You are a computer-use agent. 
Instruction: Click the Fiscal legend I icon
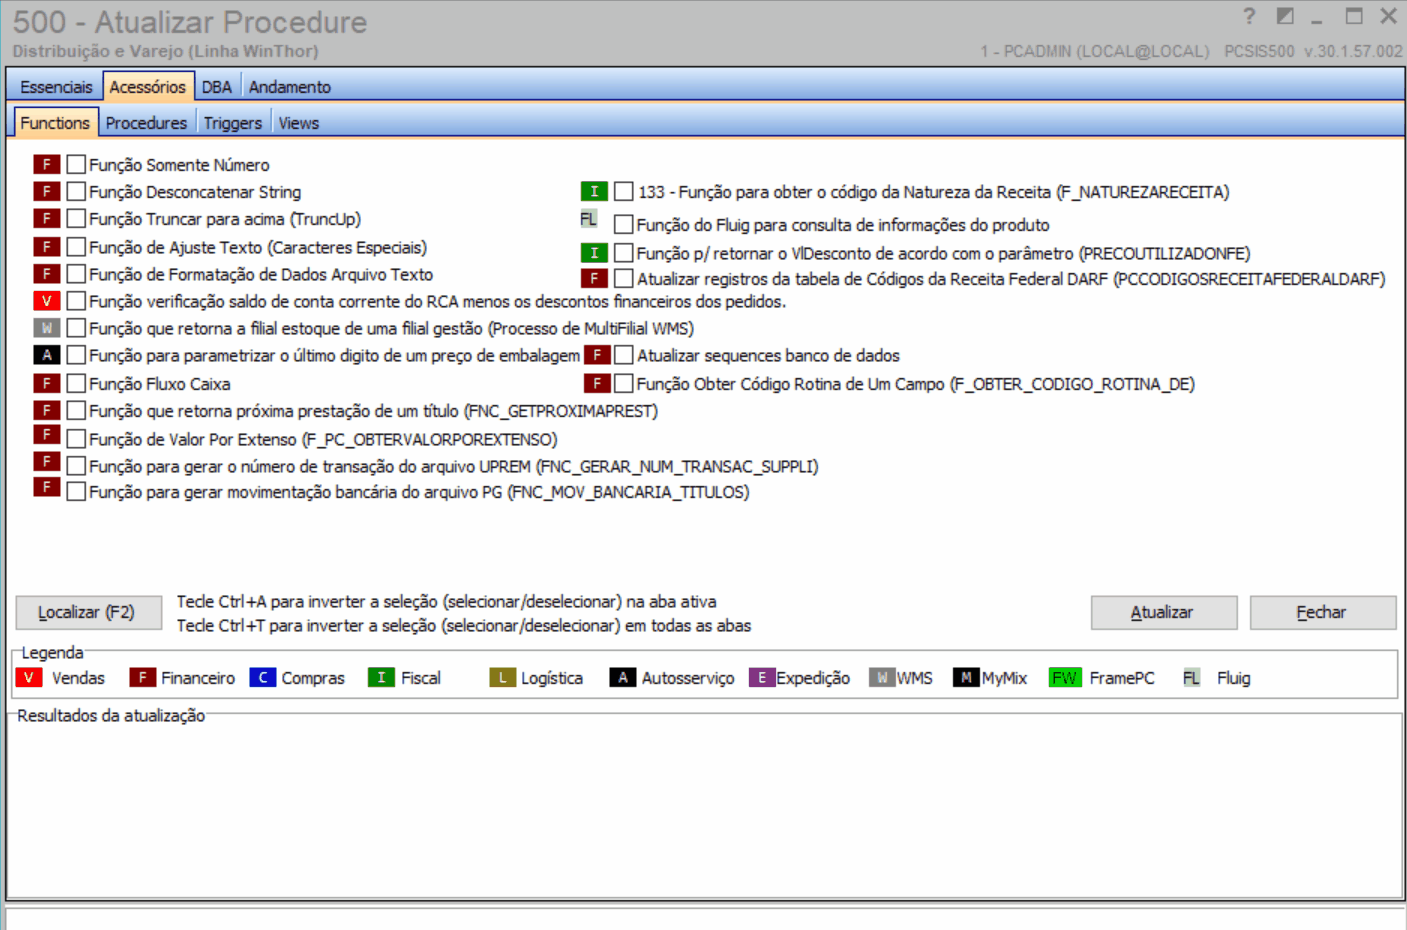381,678
